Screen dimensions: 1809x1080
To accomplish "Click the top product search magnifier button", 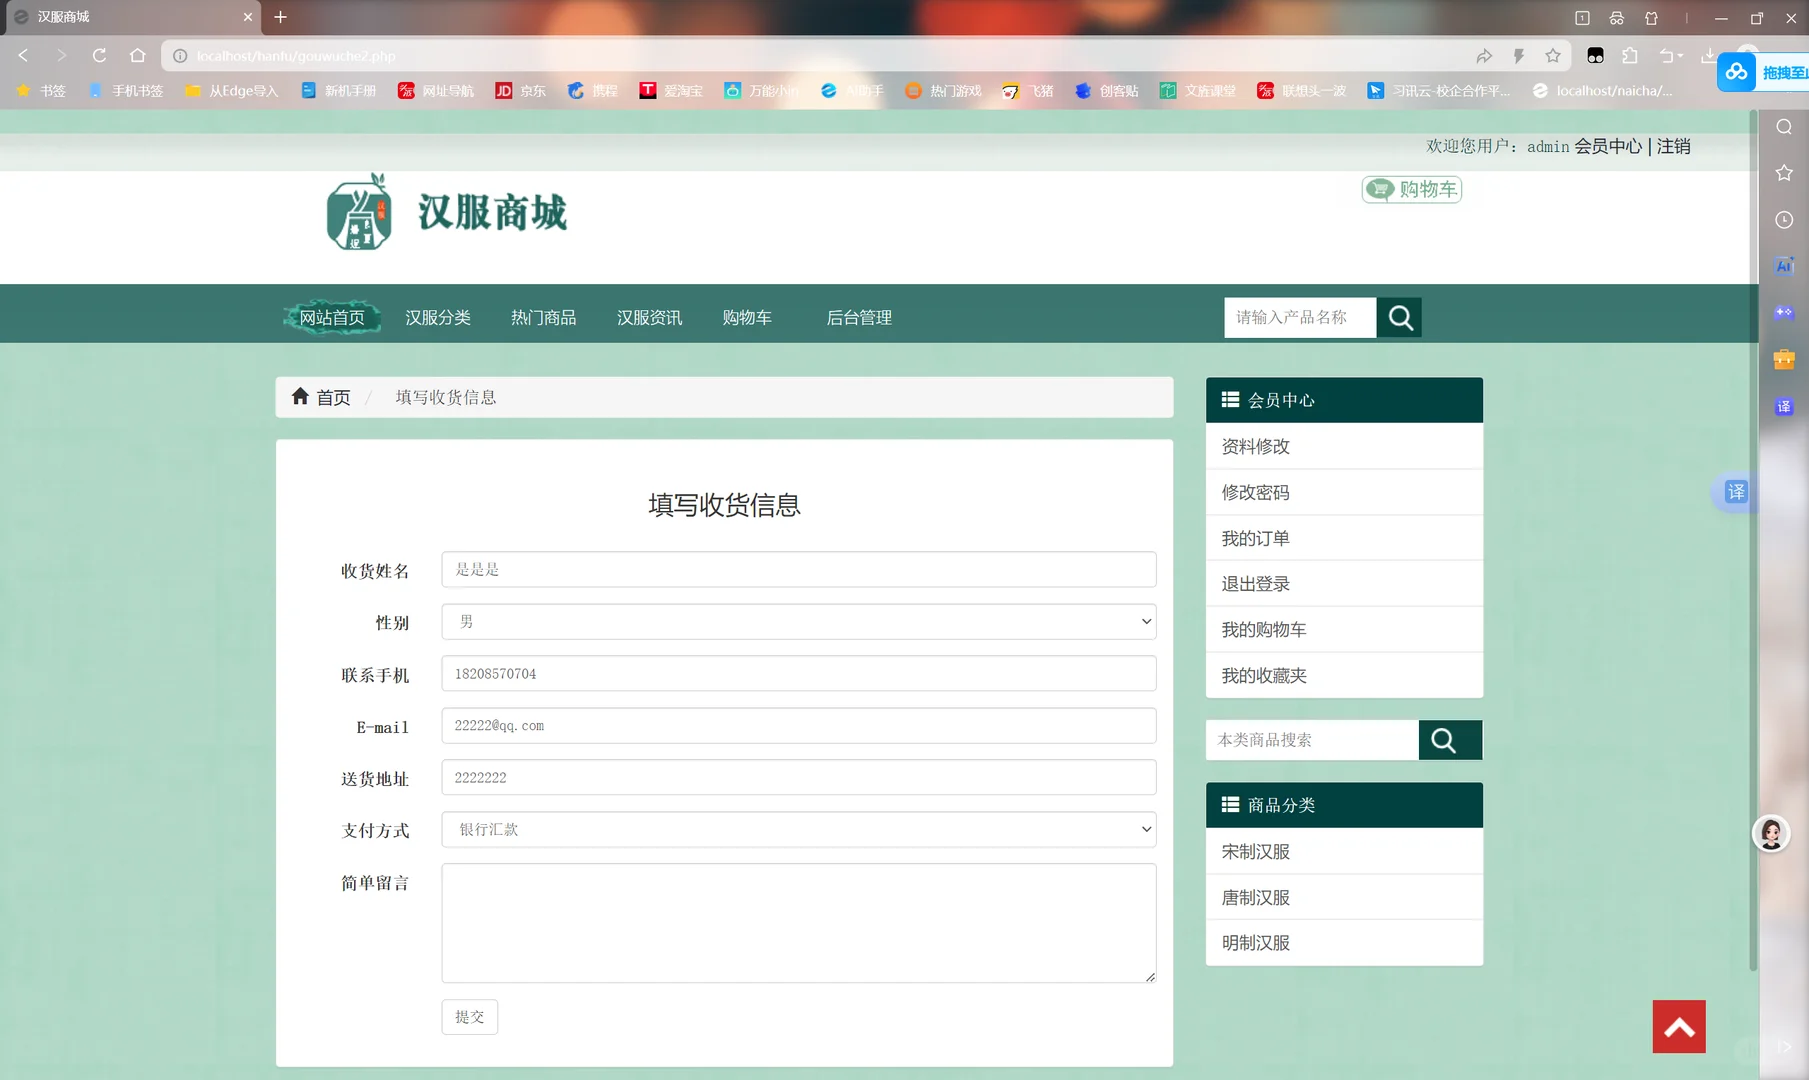I will coord(1399,317).
